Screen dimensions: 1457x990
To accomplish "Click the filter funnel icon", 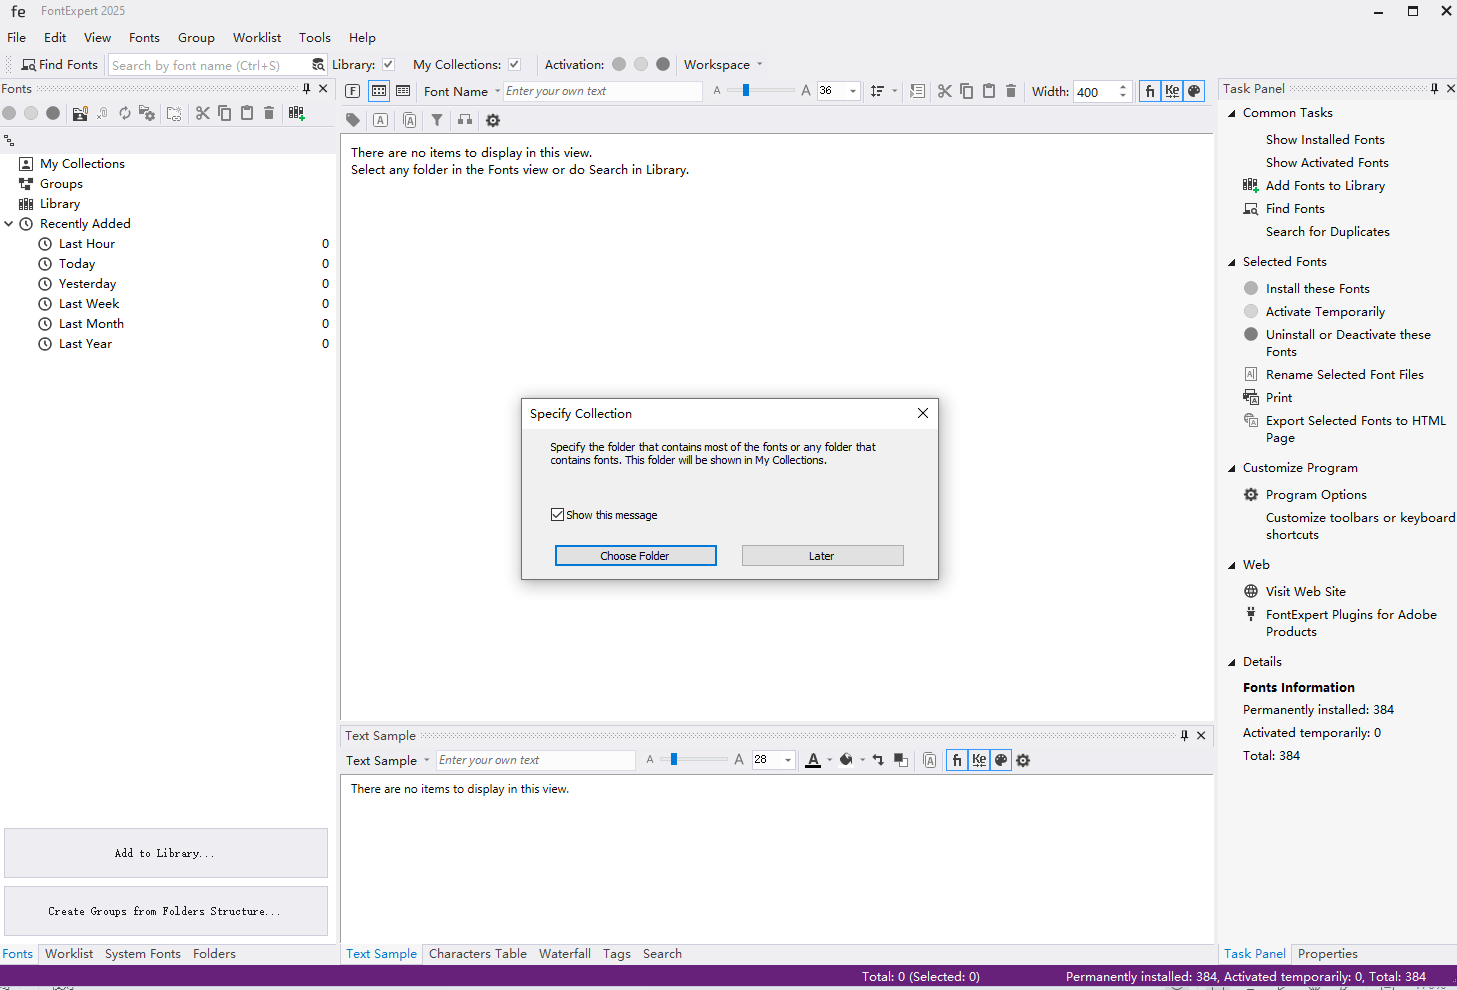I will (x=437, y=120).
